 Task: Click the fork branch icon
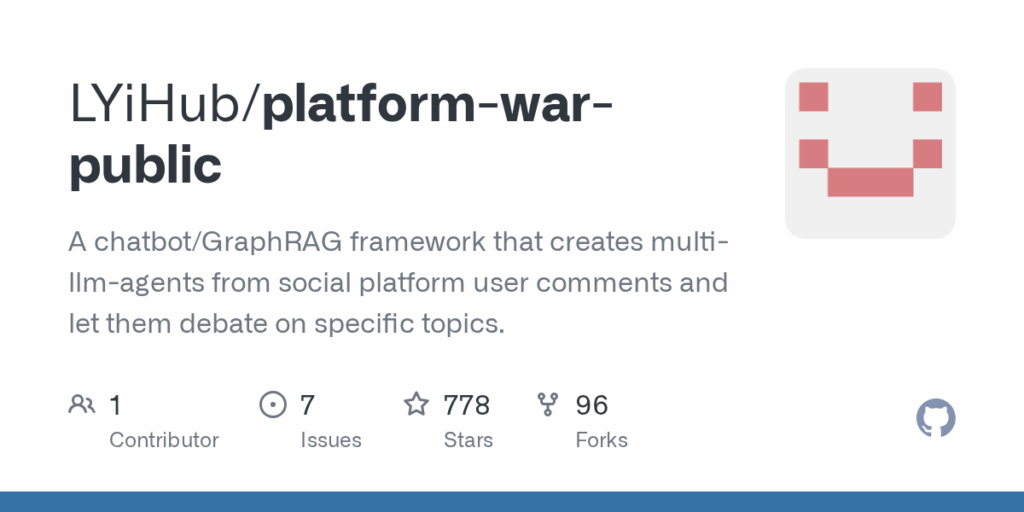click(547, 404)
